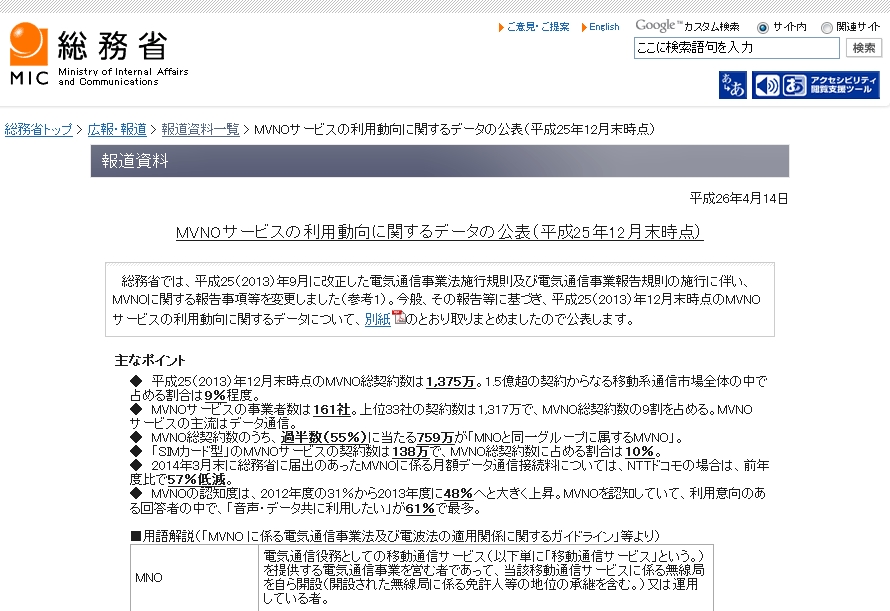Go to 総務省トップ breadcrumb
890x611 pixels.
[38, 130]
